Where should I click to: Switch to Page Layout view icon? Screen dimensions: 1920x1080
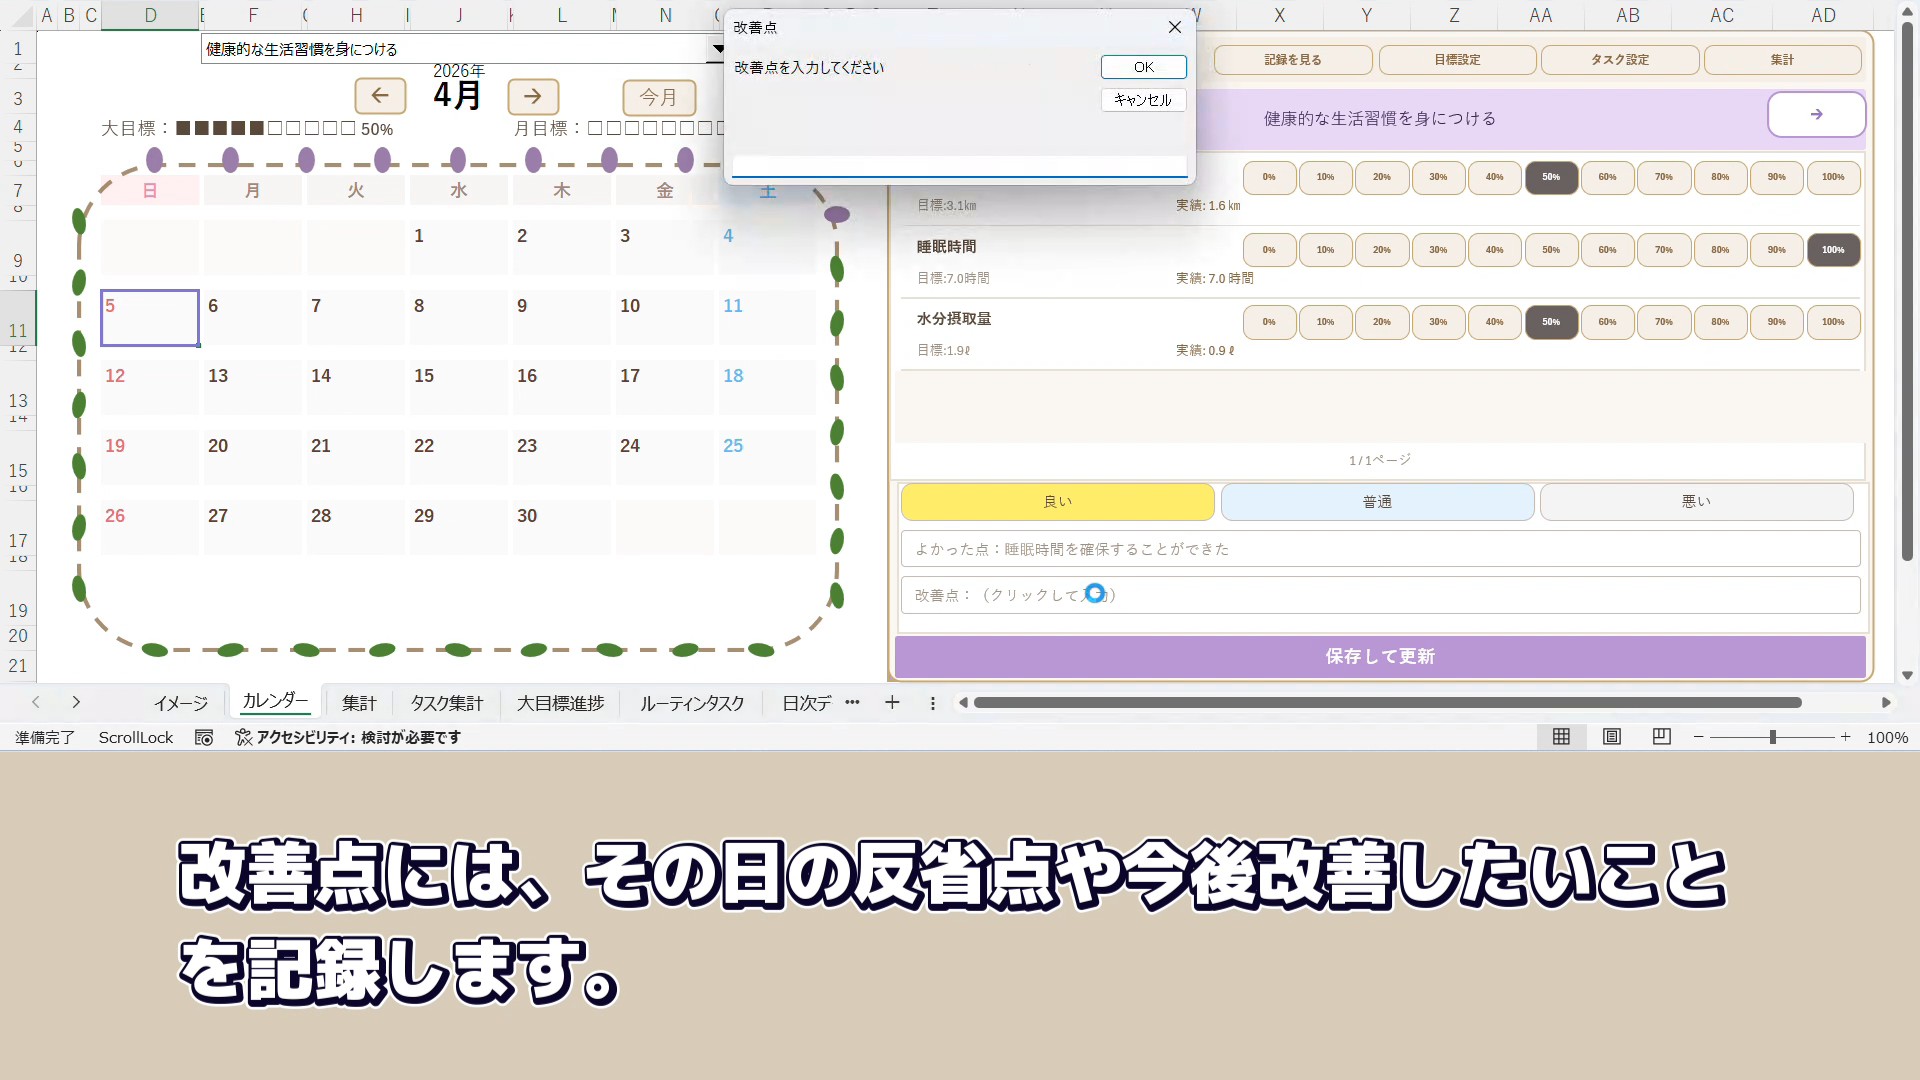coord(1611,737)
